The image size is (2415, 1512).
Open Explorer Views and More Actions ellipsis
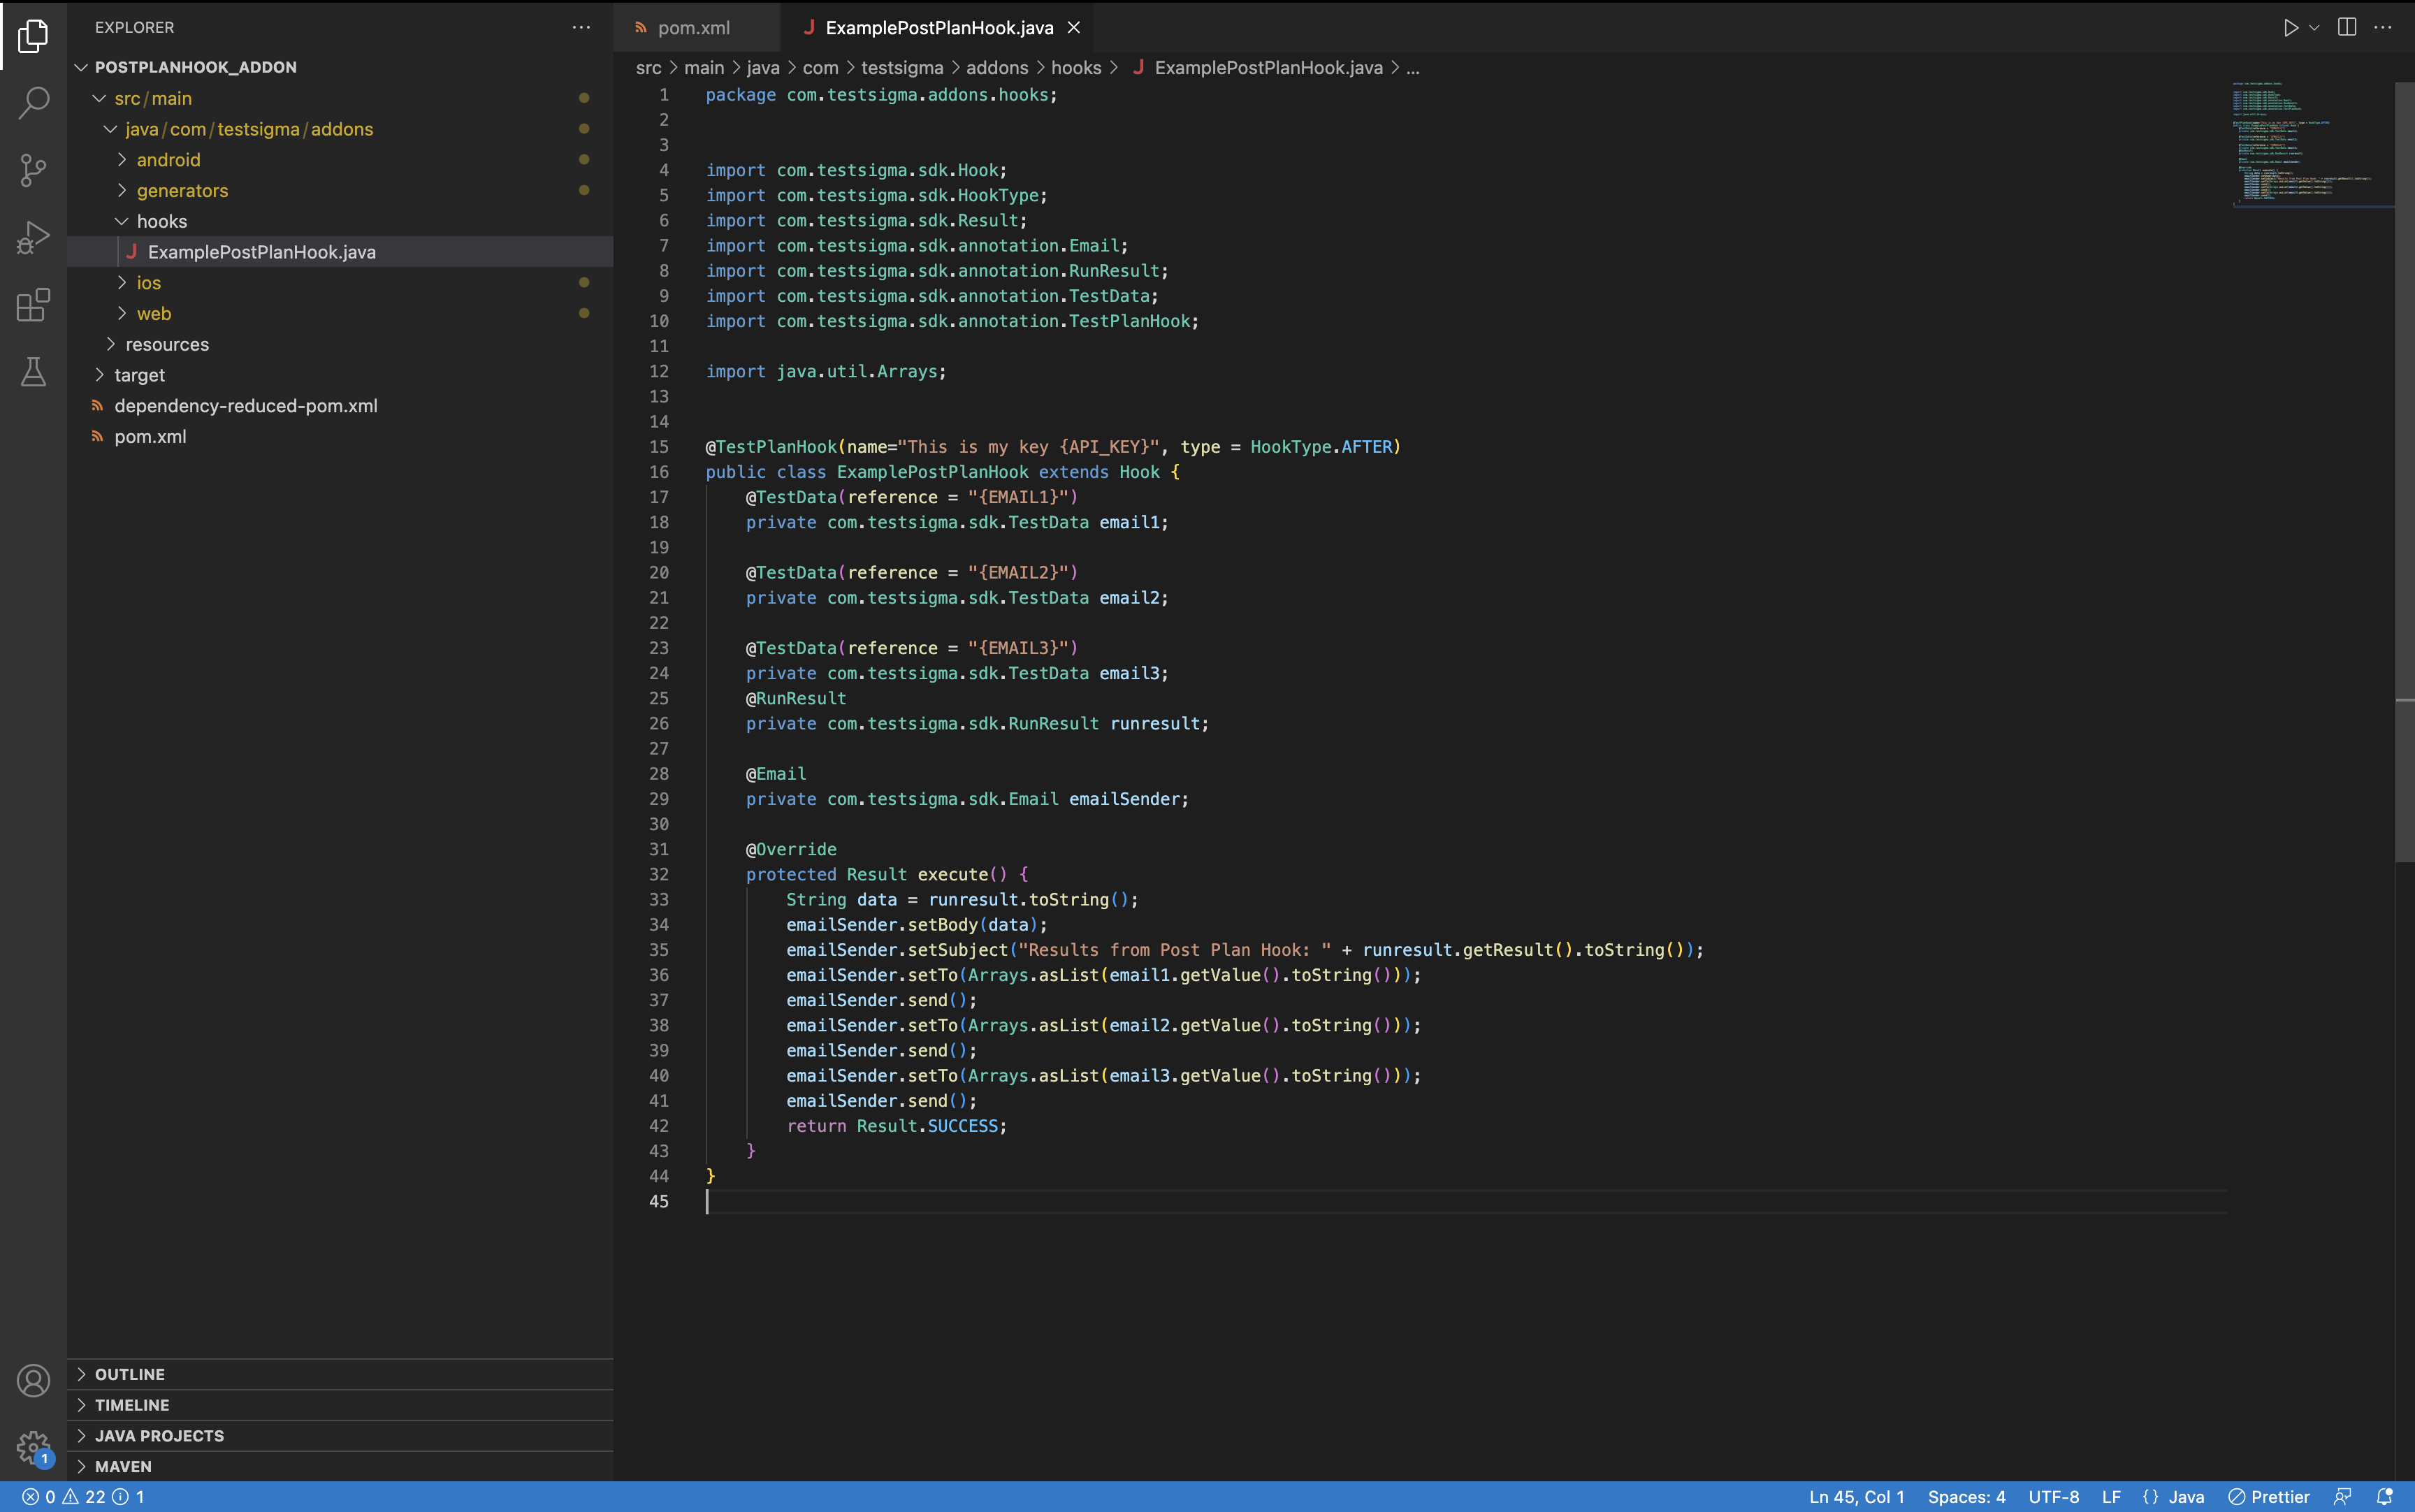[x=581, y=27]
